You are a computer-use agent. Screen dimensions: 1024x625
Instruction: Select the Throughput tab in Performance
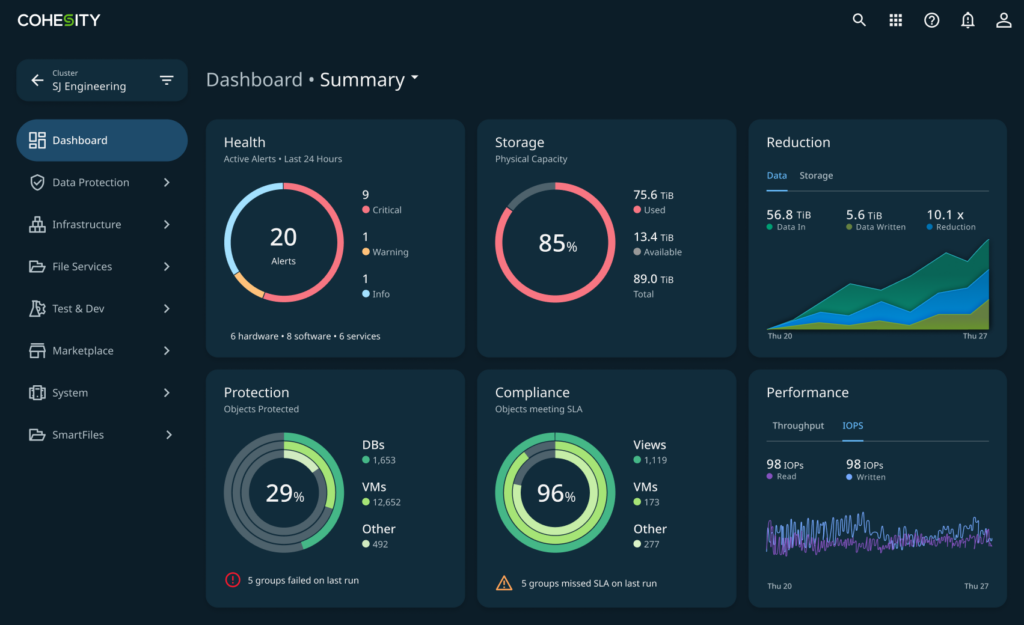click(797, 425)
